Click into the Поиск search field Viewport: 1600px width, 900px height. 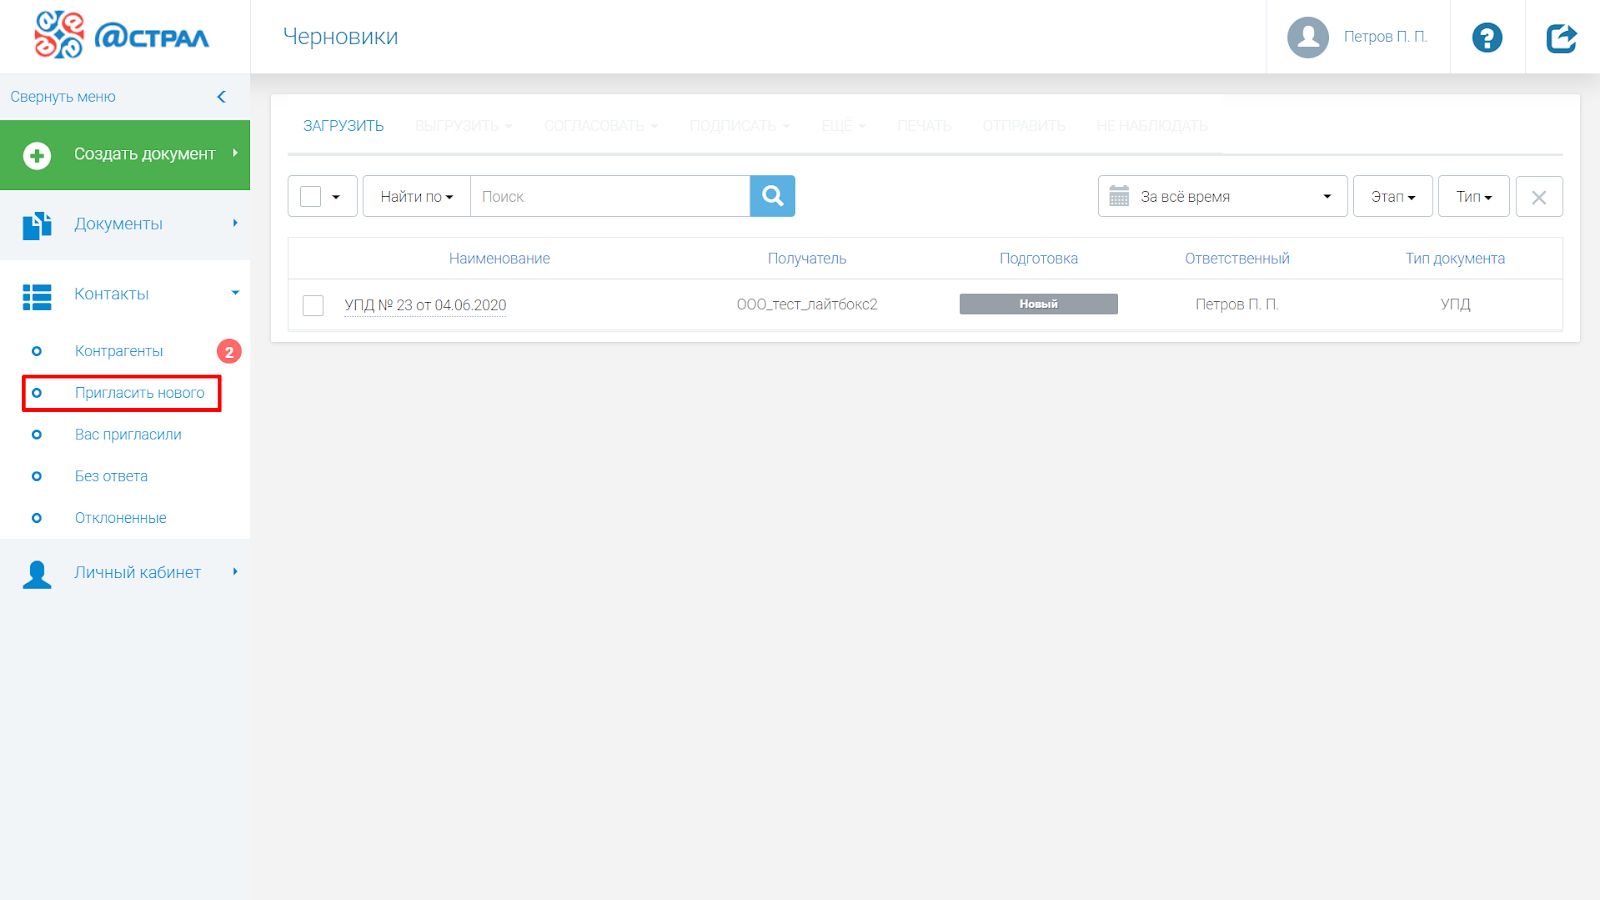[x=610, y=196]
